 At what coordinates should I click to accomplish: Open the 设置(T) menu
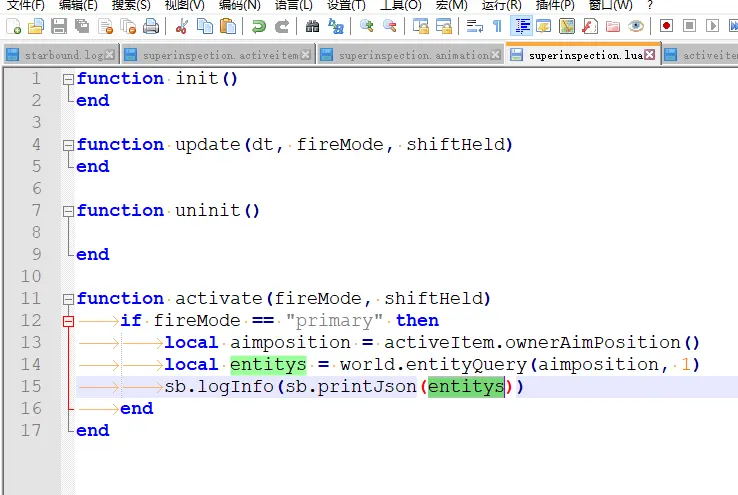pyautogui.click(x=346, y=5)
